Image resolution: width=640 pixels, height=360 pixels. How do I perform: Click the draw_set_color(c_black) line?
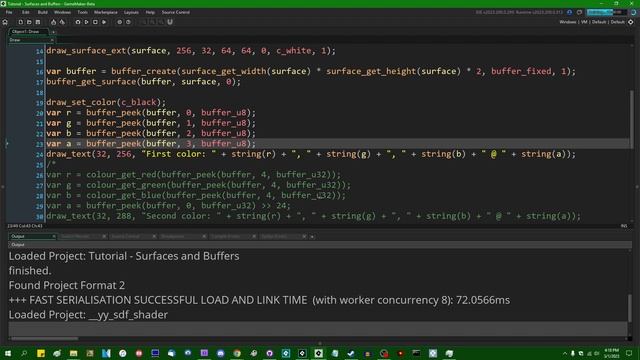pos(106,102)
